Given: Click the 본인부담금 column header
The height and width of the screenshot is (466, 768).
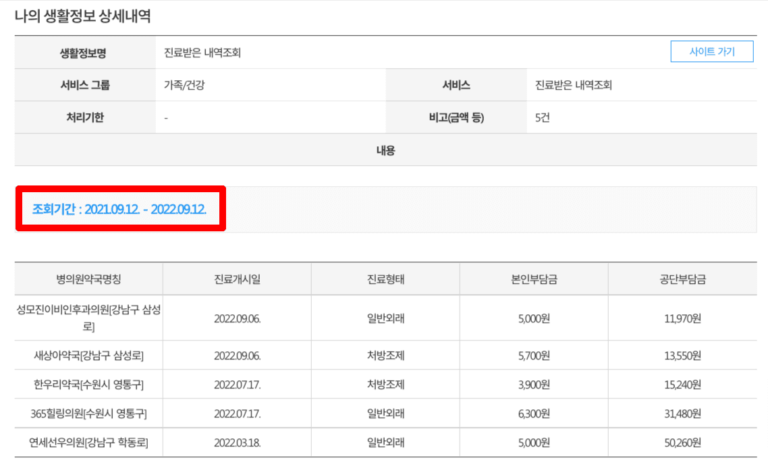Looking at the screenshot, I should click(x=534, y=279).
